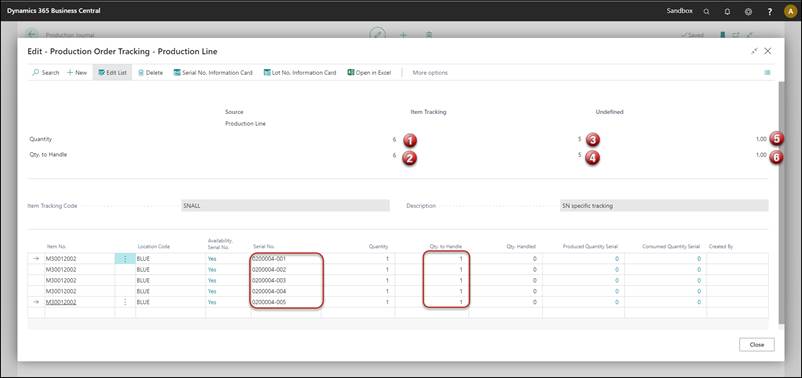Open in Excel
Viewport: 802px width, 378px height.
(x=369, y=73)
